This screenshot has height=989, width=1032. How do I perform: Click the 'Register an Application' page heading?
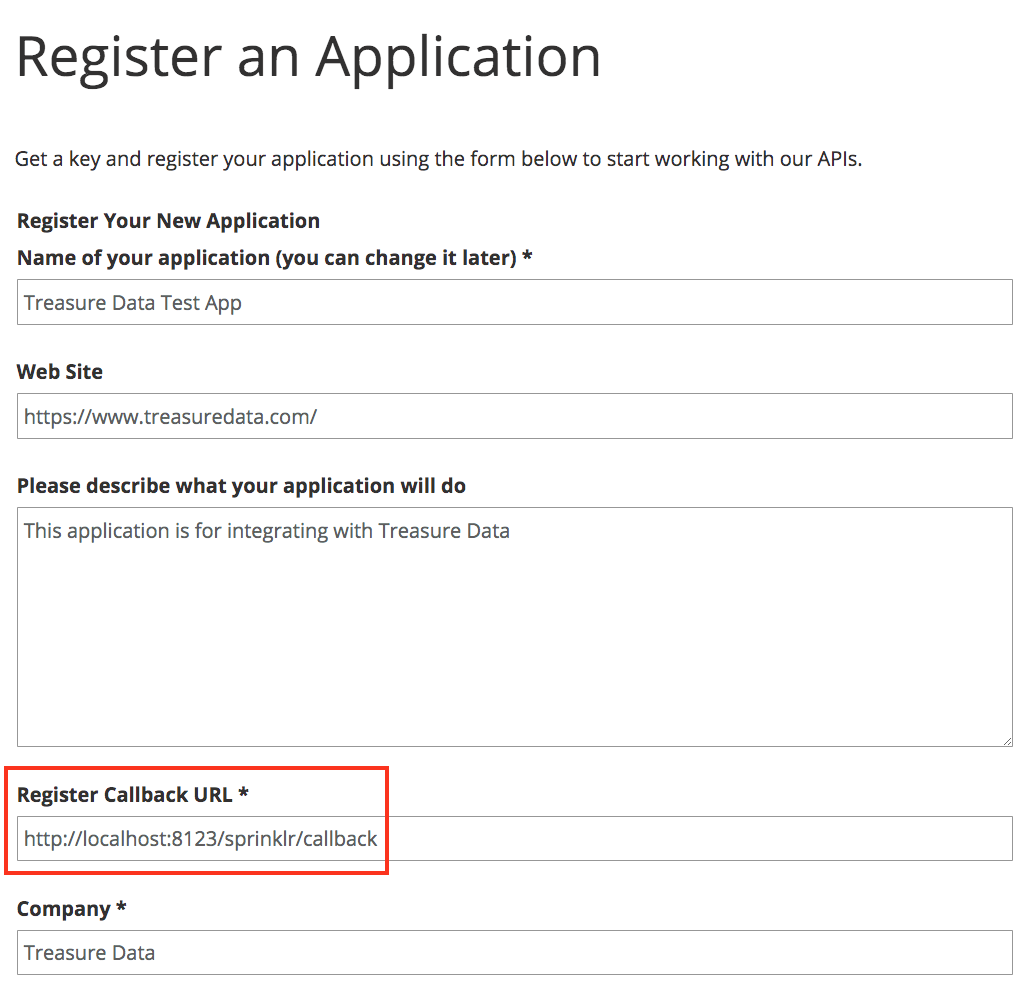click(x=309, y=57)
